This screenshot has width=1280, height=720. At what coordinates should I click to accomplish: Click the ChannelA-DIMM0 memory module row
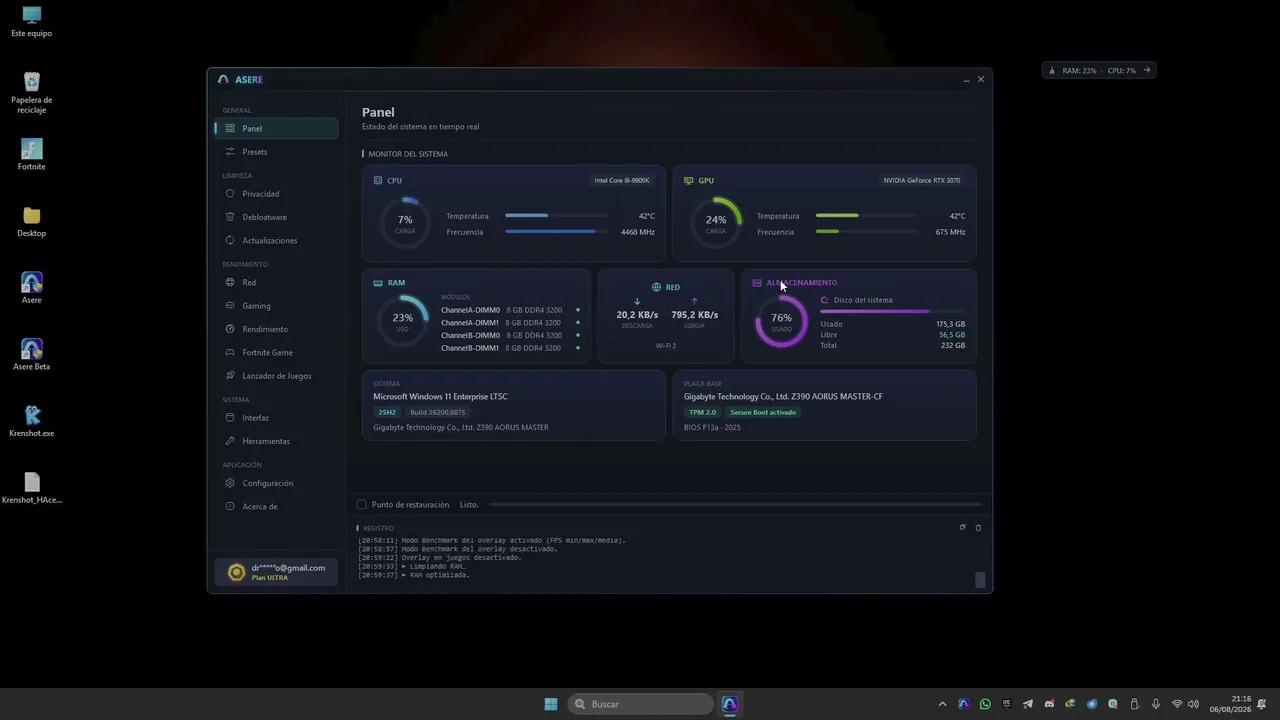(511, 310)
